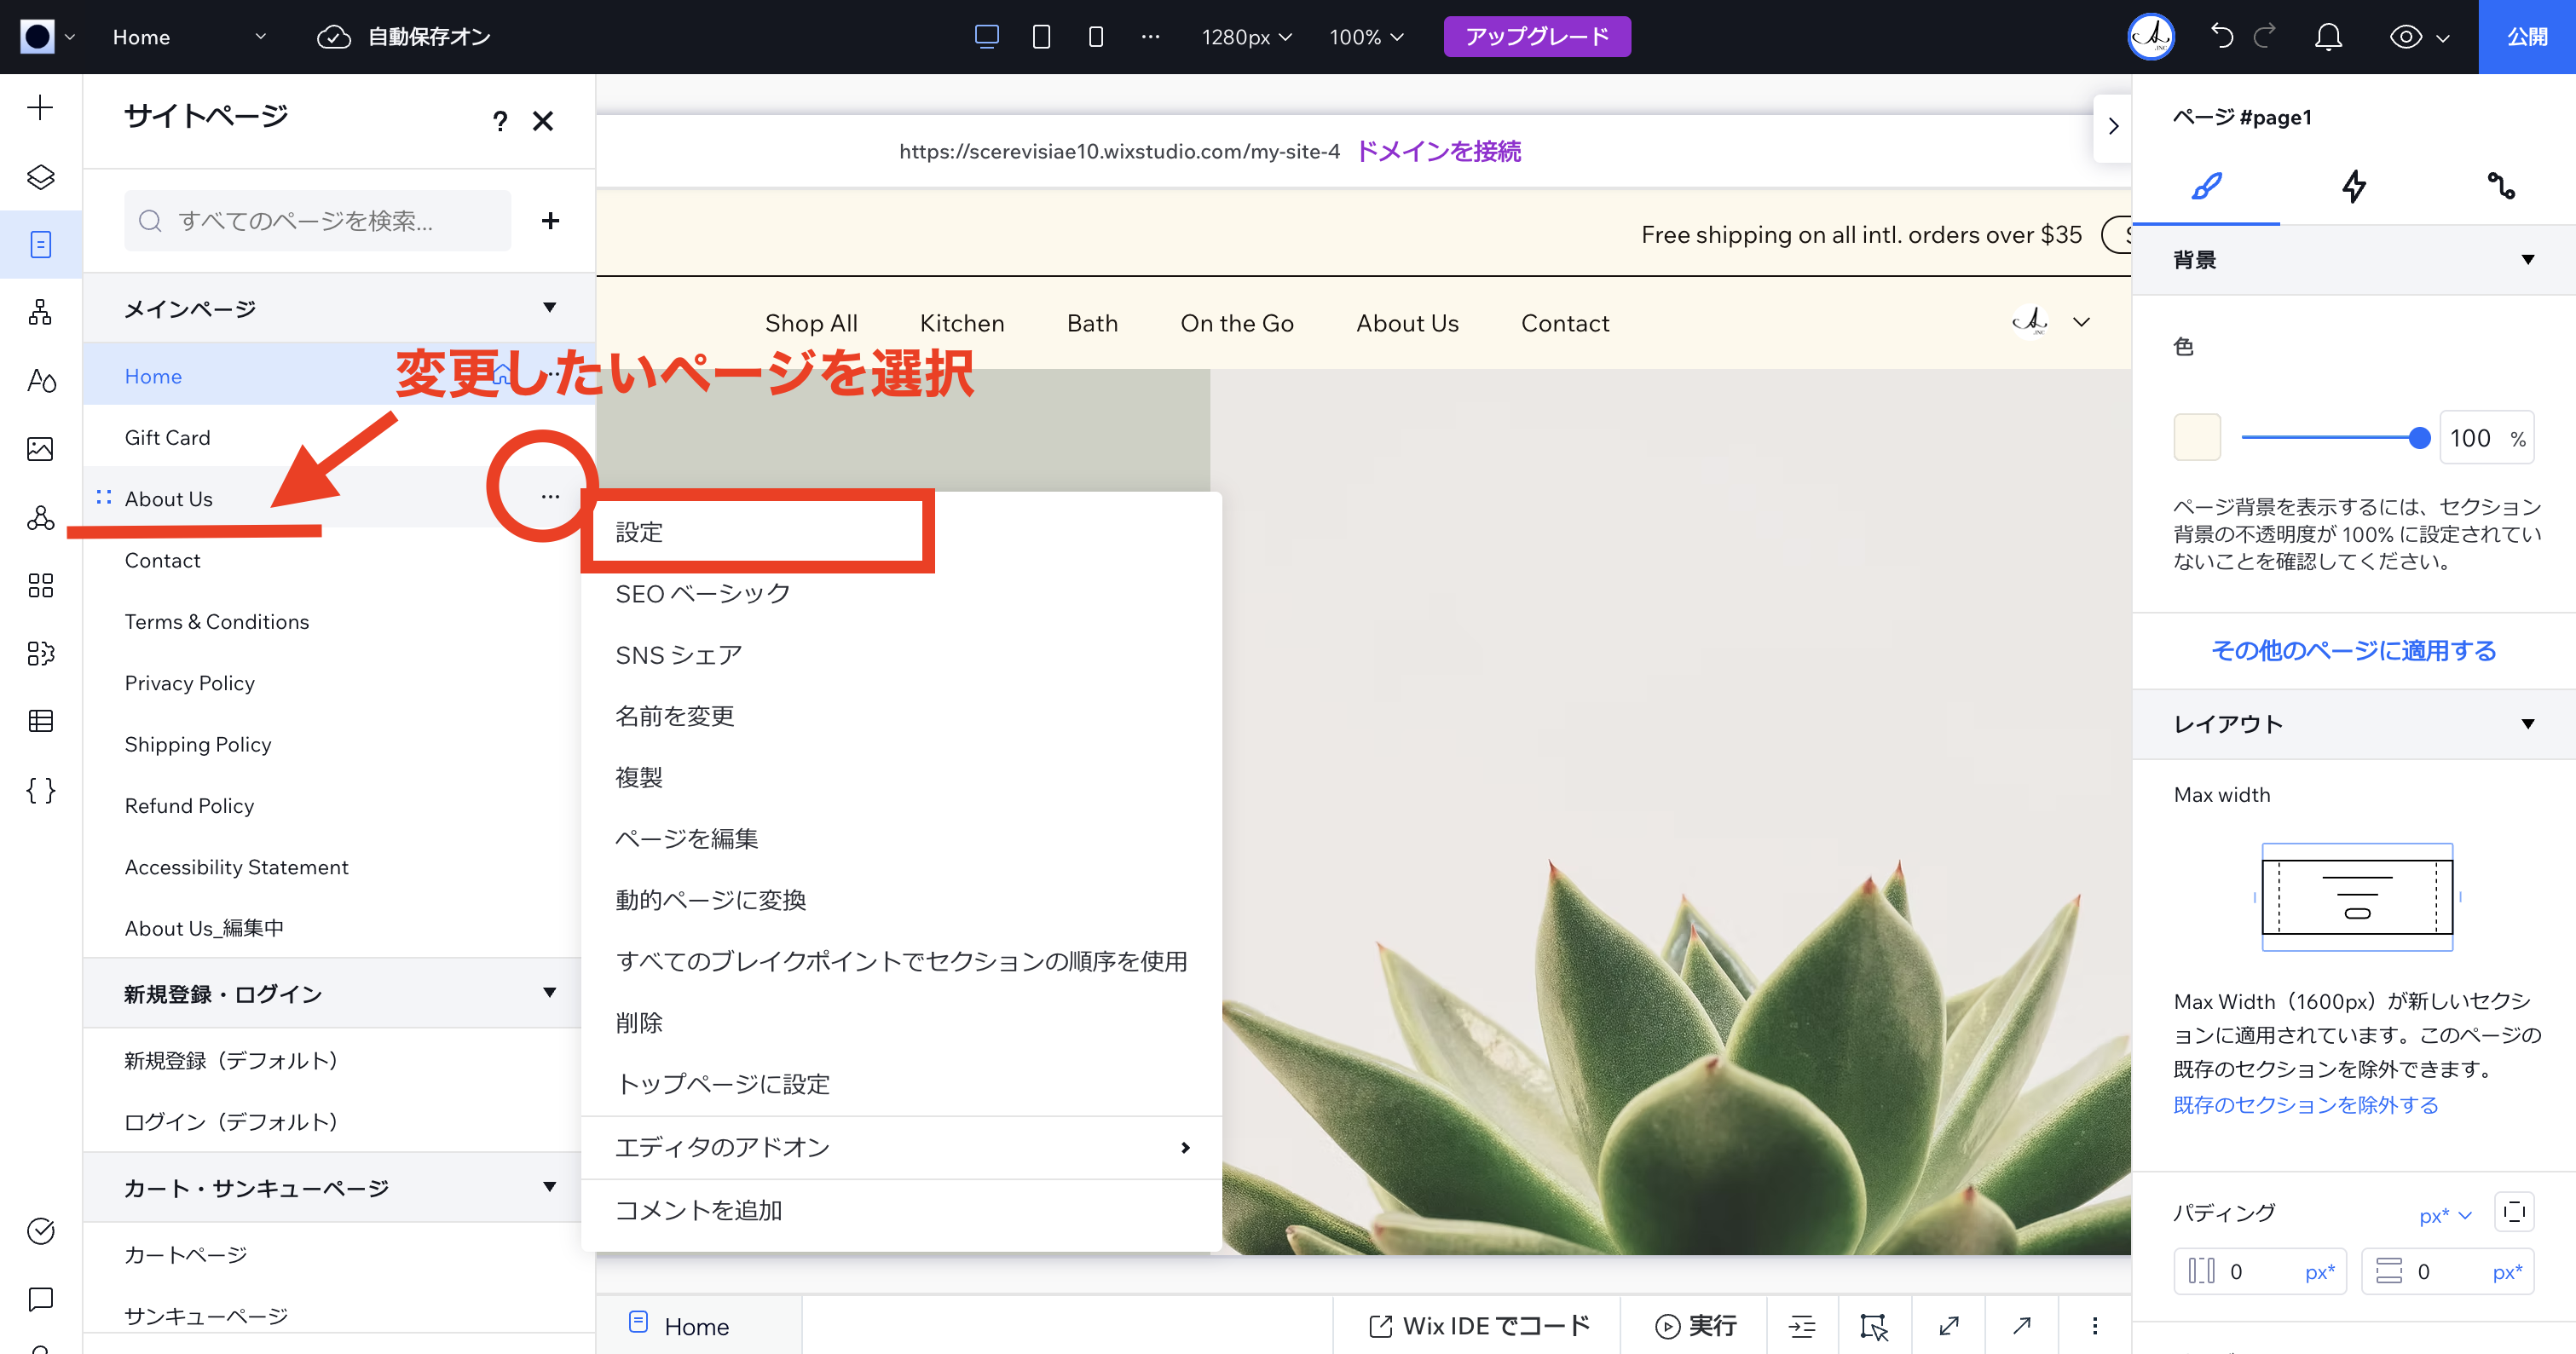The height and width of the screenshot is (1354, 2576).
Task: Collapse the 背景 section in the right panel
Action: [2529, 259]
